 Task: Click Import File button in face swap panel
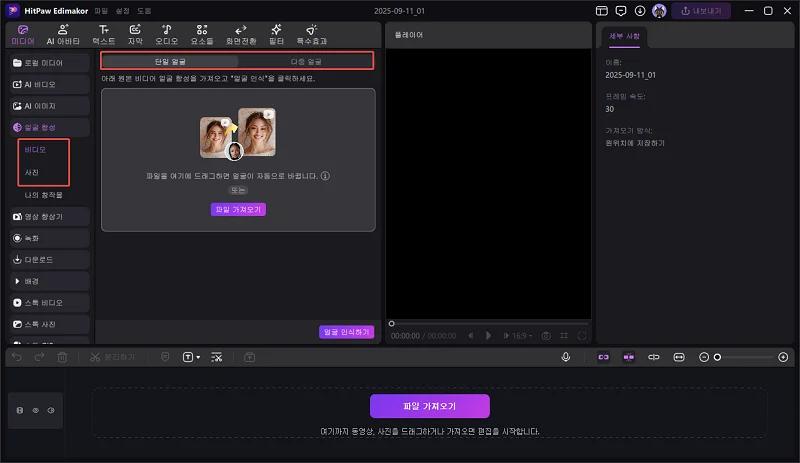tap(238, 209)
